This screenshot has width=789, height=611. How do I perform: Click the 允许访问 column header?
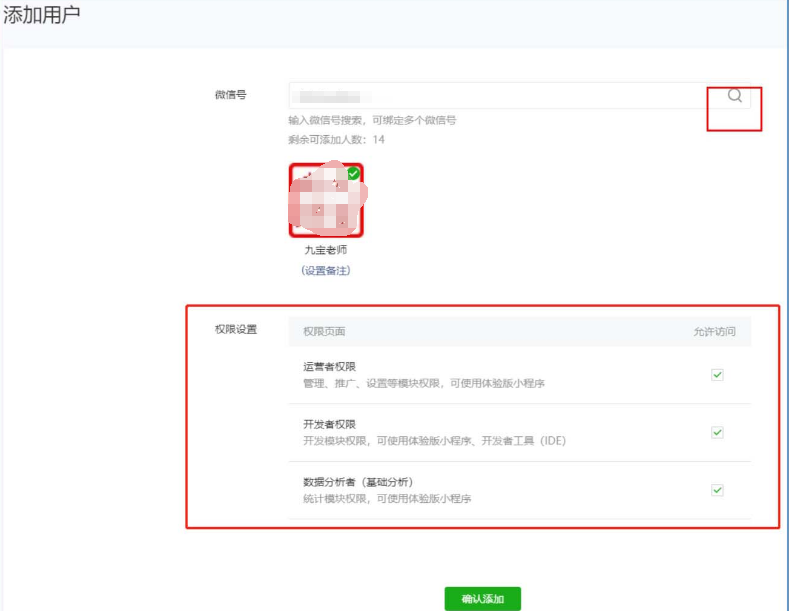point(715,332)
